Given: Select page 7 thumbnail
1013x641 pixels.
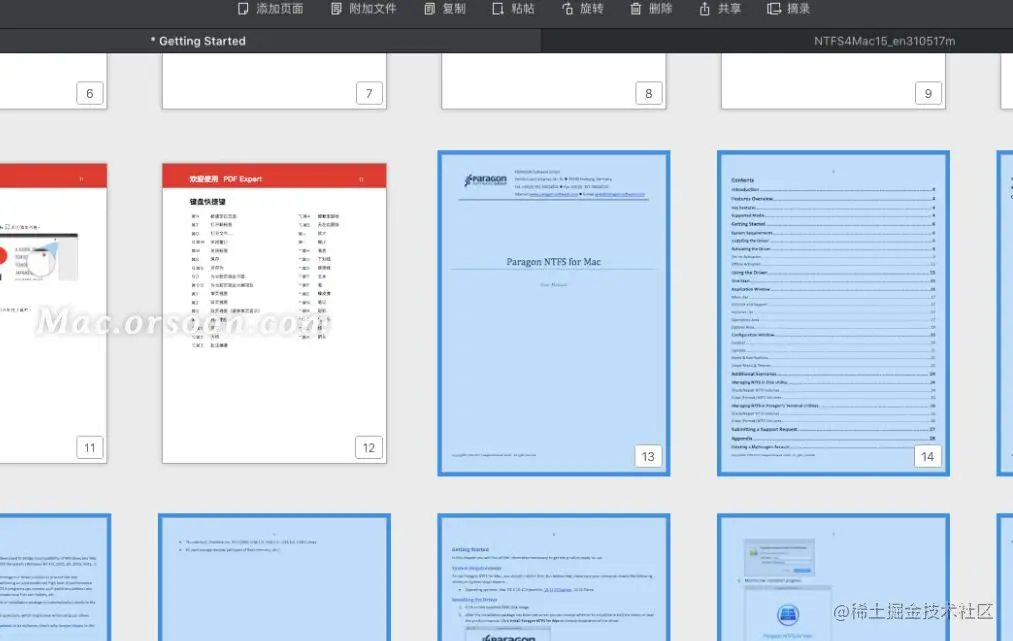Looking at the screenshot, I should pos(274,81).
